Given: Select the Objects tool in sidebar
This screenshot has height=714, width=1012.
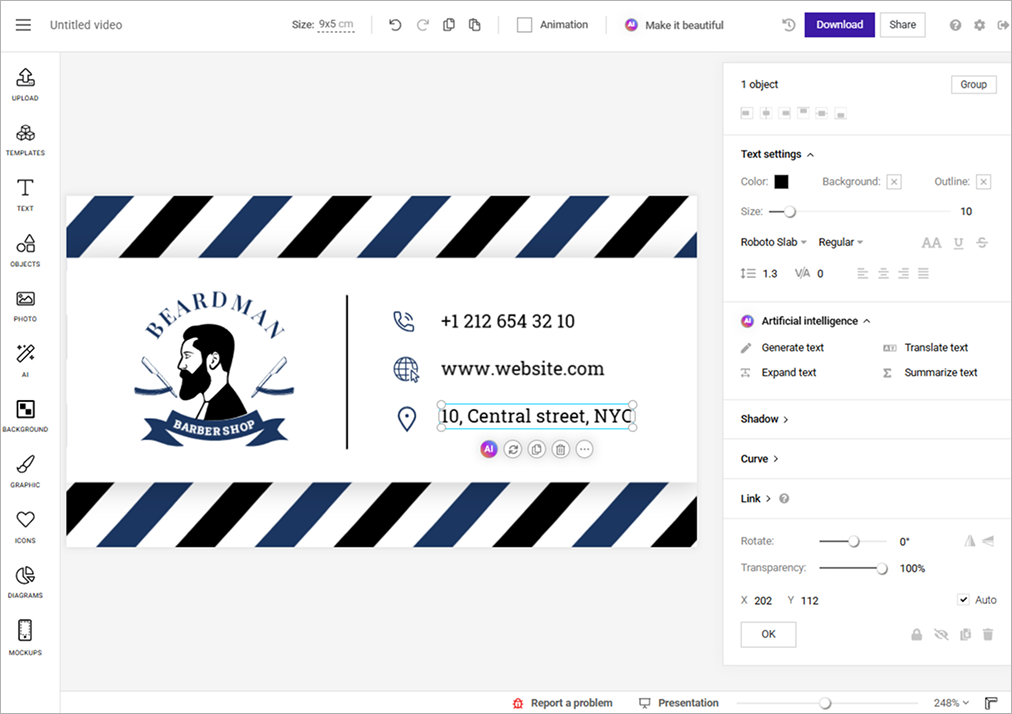Looking at the screenshot, I should pos(25,250).
